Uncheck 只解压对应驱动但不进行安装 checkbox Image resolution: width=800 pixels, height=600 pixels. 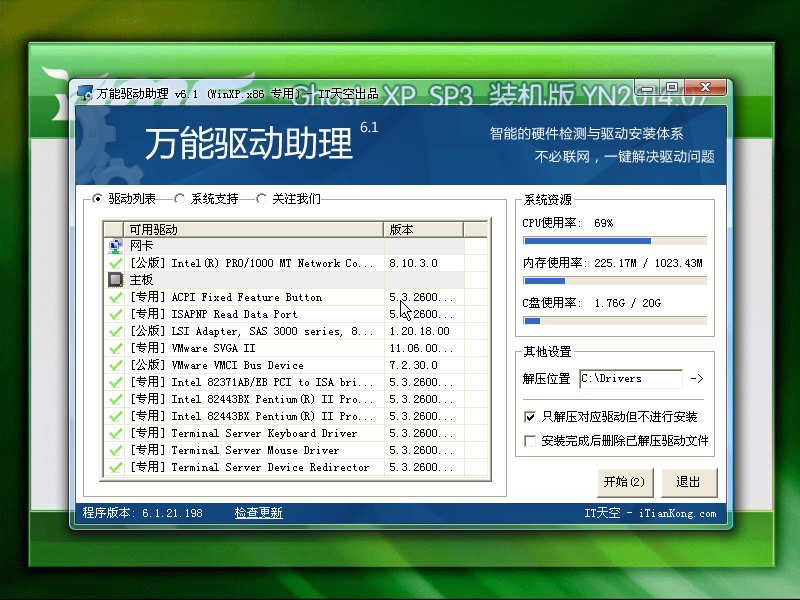click(x=530, y=417)
